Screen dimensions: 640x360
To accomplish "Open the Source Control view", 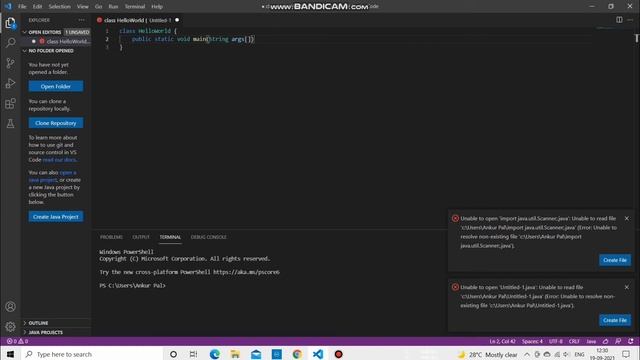I will coord(10,63).
